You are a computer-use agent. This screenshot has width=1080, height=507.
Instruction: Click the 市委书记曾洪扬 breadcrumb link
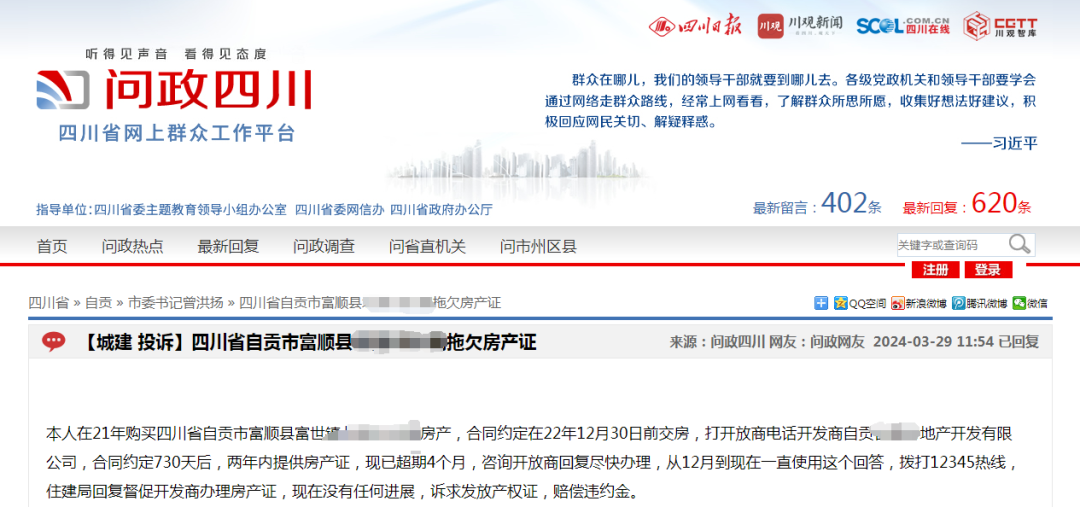click(x=175, y=302)
